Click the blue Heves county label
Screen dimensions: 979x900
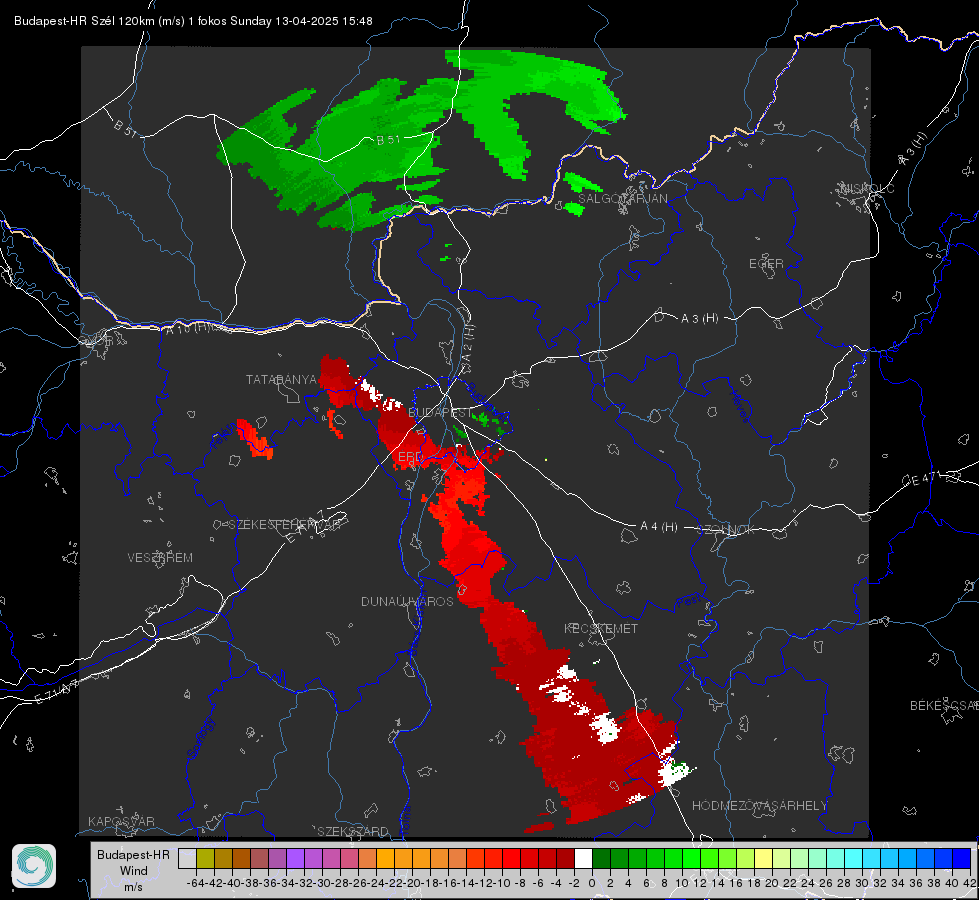[x=739, y=406]
